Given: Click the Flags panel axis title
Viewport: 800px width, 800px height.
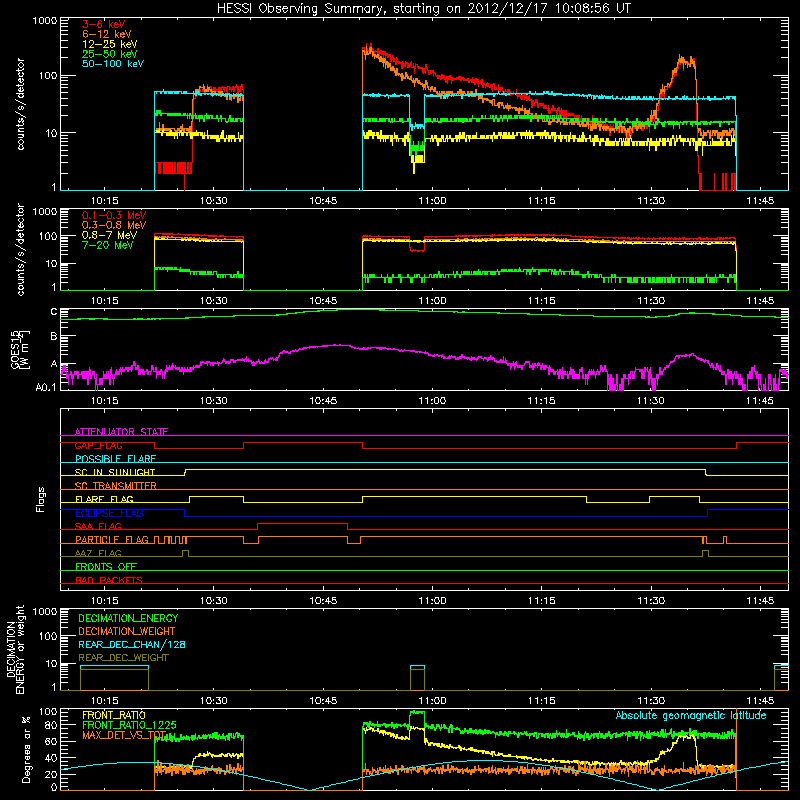Looking at the screenshot, I should coord(41,499).
